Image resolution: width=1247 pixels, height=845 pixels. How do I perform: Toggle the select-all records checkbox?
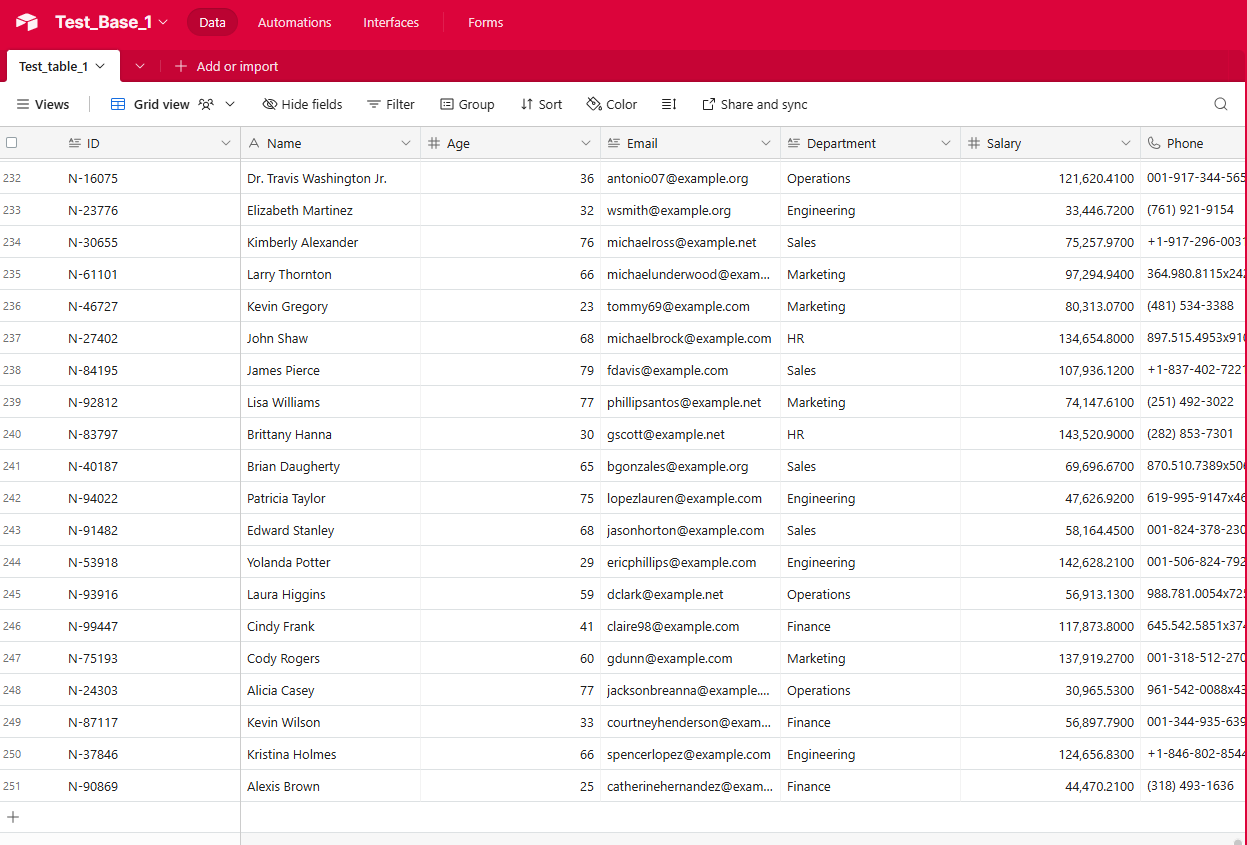[12, 143]
